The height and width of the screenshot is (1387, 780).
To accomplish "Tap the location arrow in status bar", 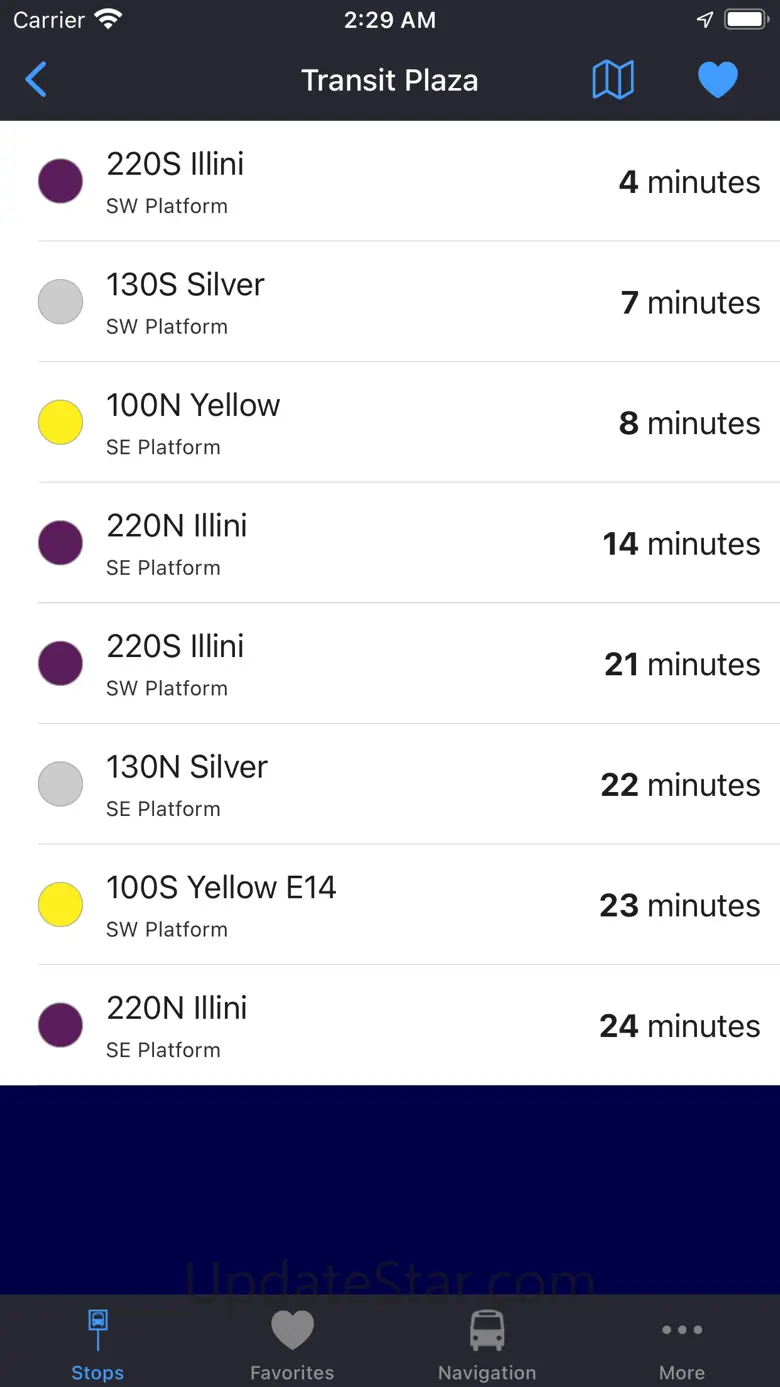I will click(x=705, y=20).
